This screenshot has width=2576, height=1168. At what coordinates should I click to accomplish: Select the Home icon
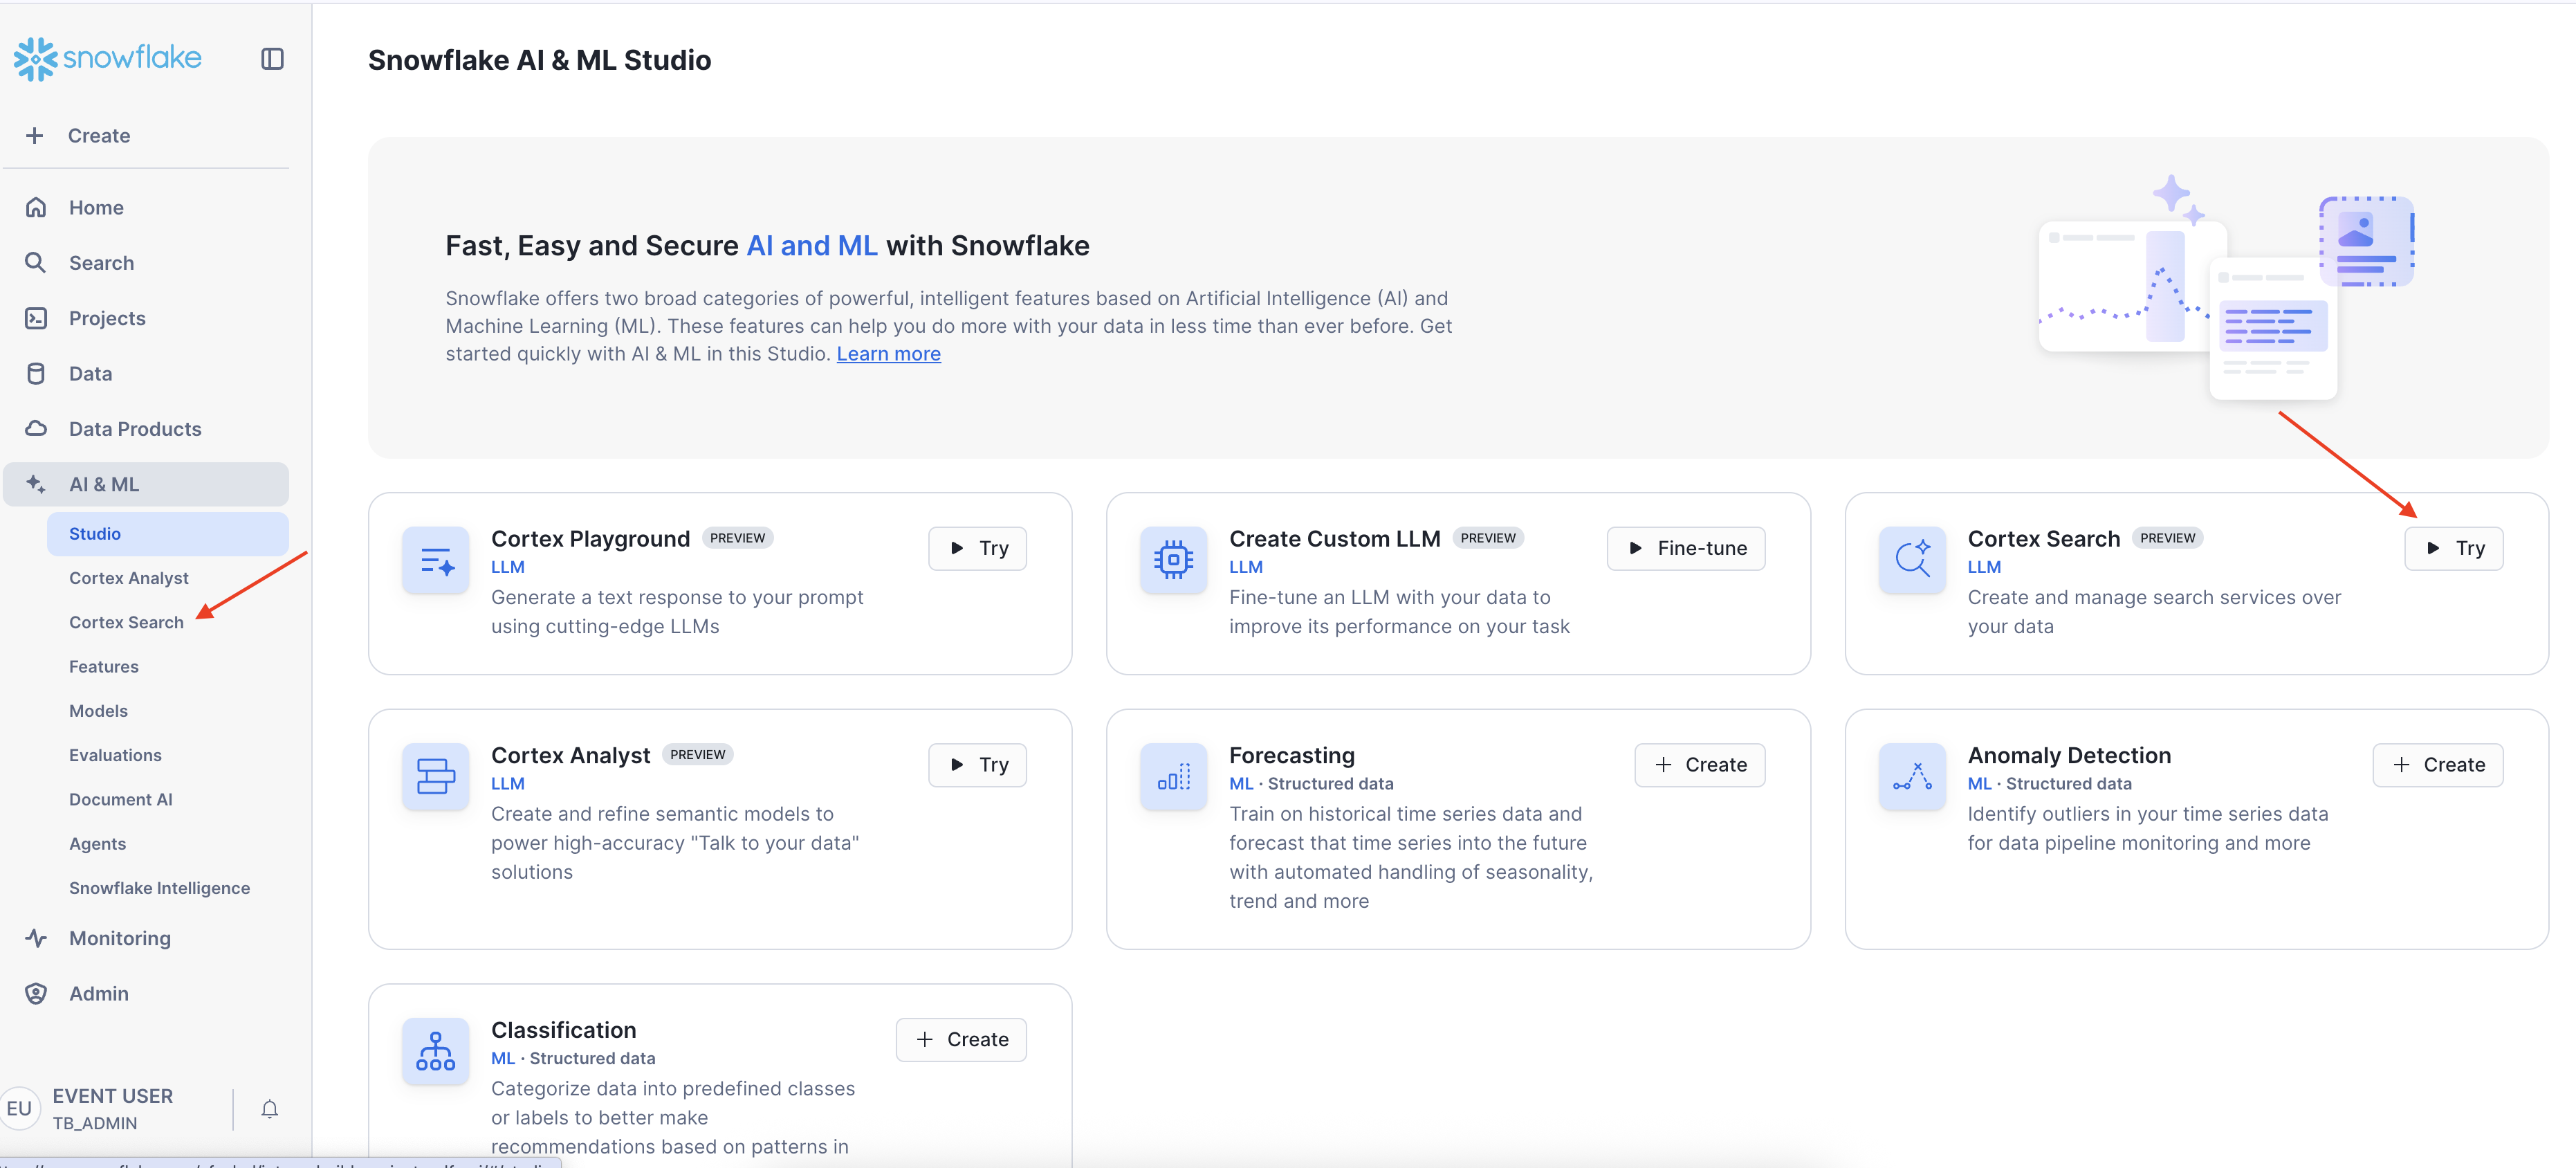[36, 207]
